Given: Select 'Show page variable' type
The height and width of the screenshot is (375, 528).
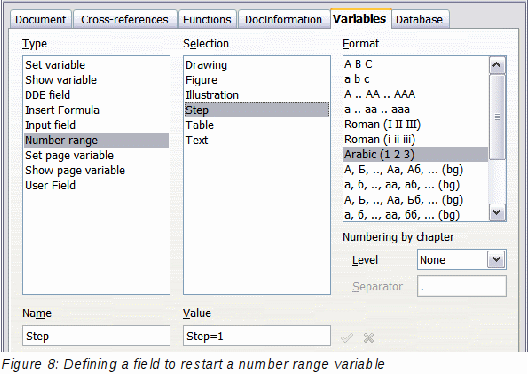Looking at the screenshot, I should pos(96,170).
